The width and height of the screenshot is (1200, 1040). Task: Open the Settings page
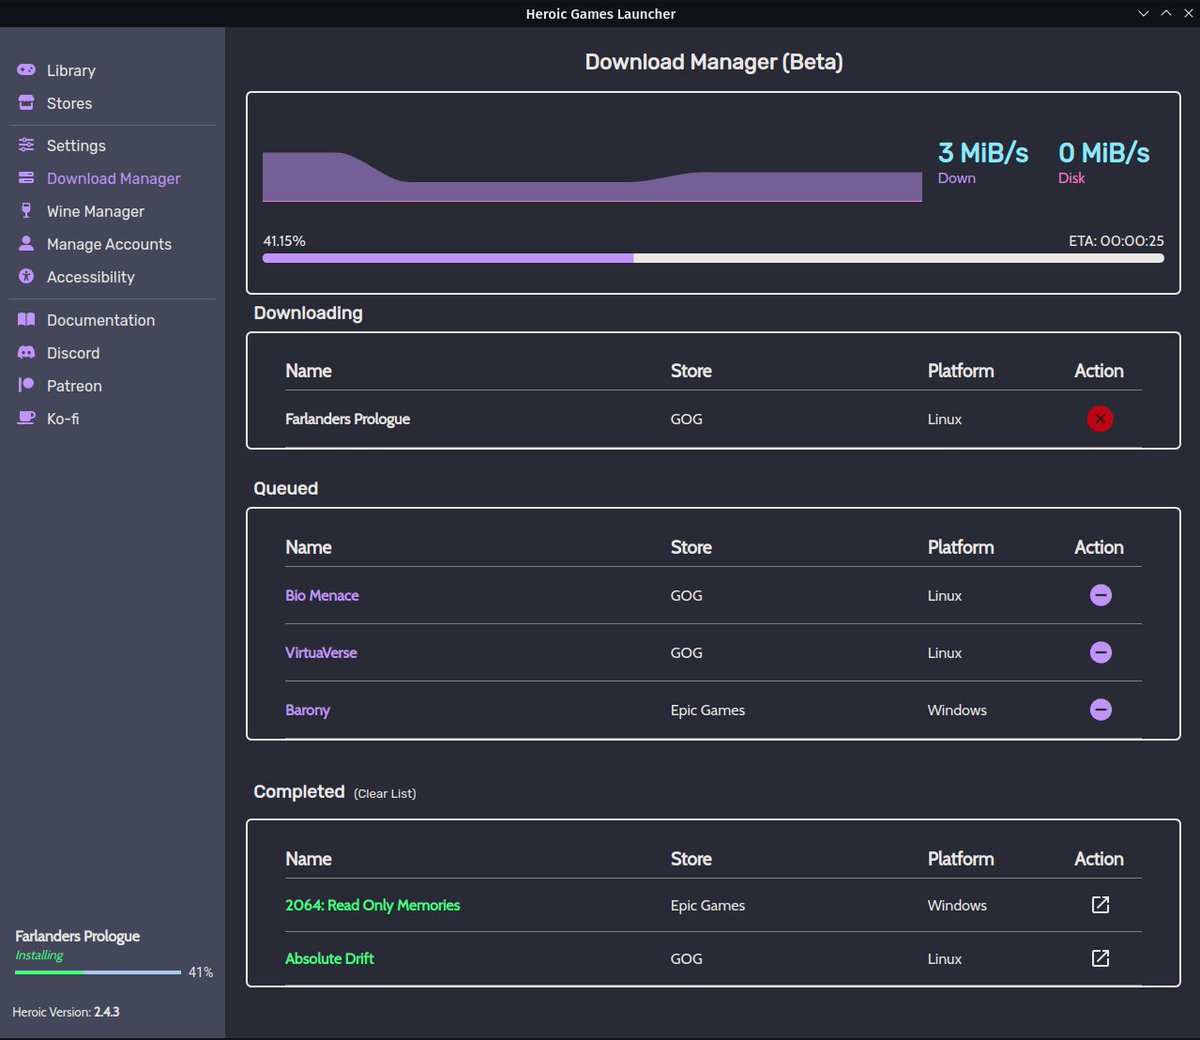pos(76,145)
